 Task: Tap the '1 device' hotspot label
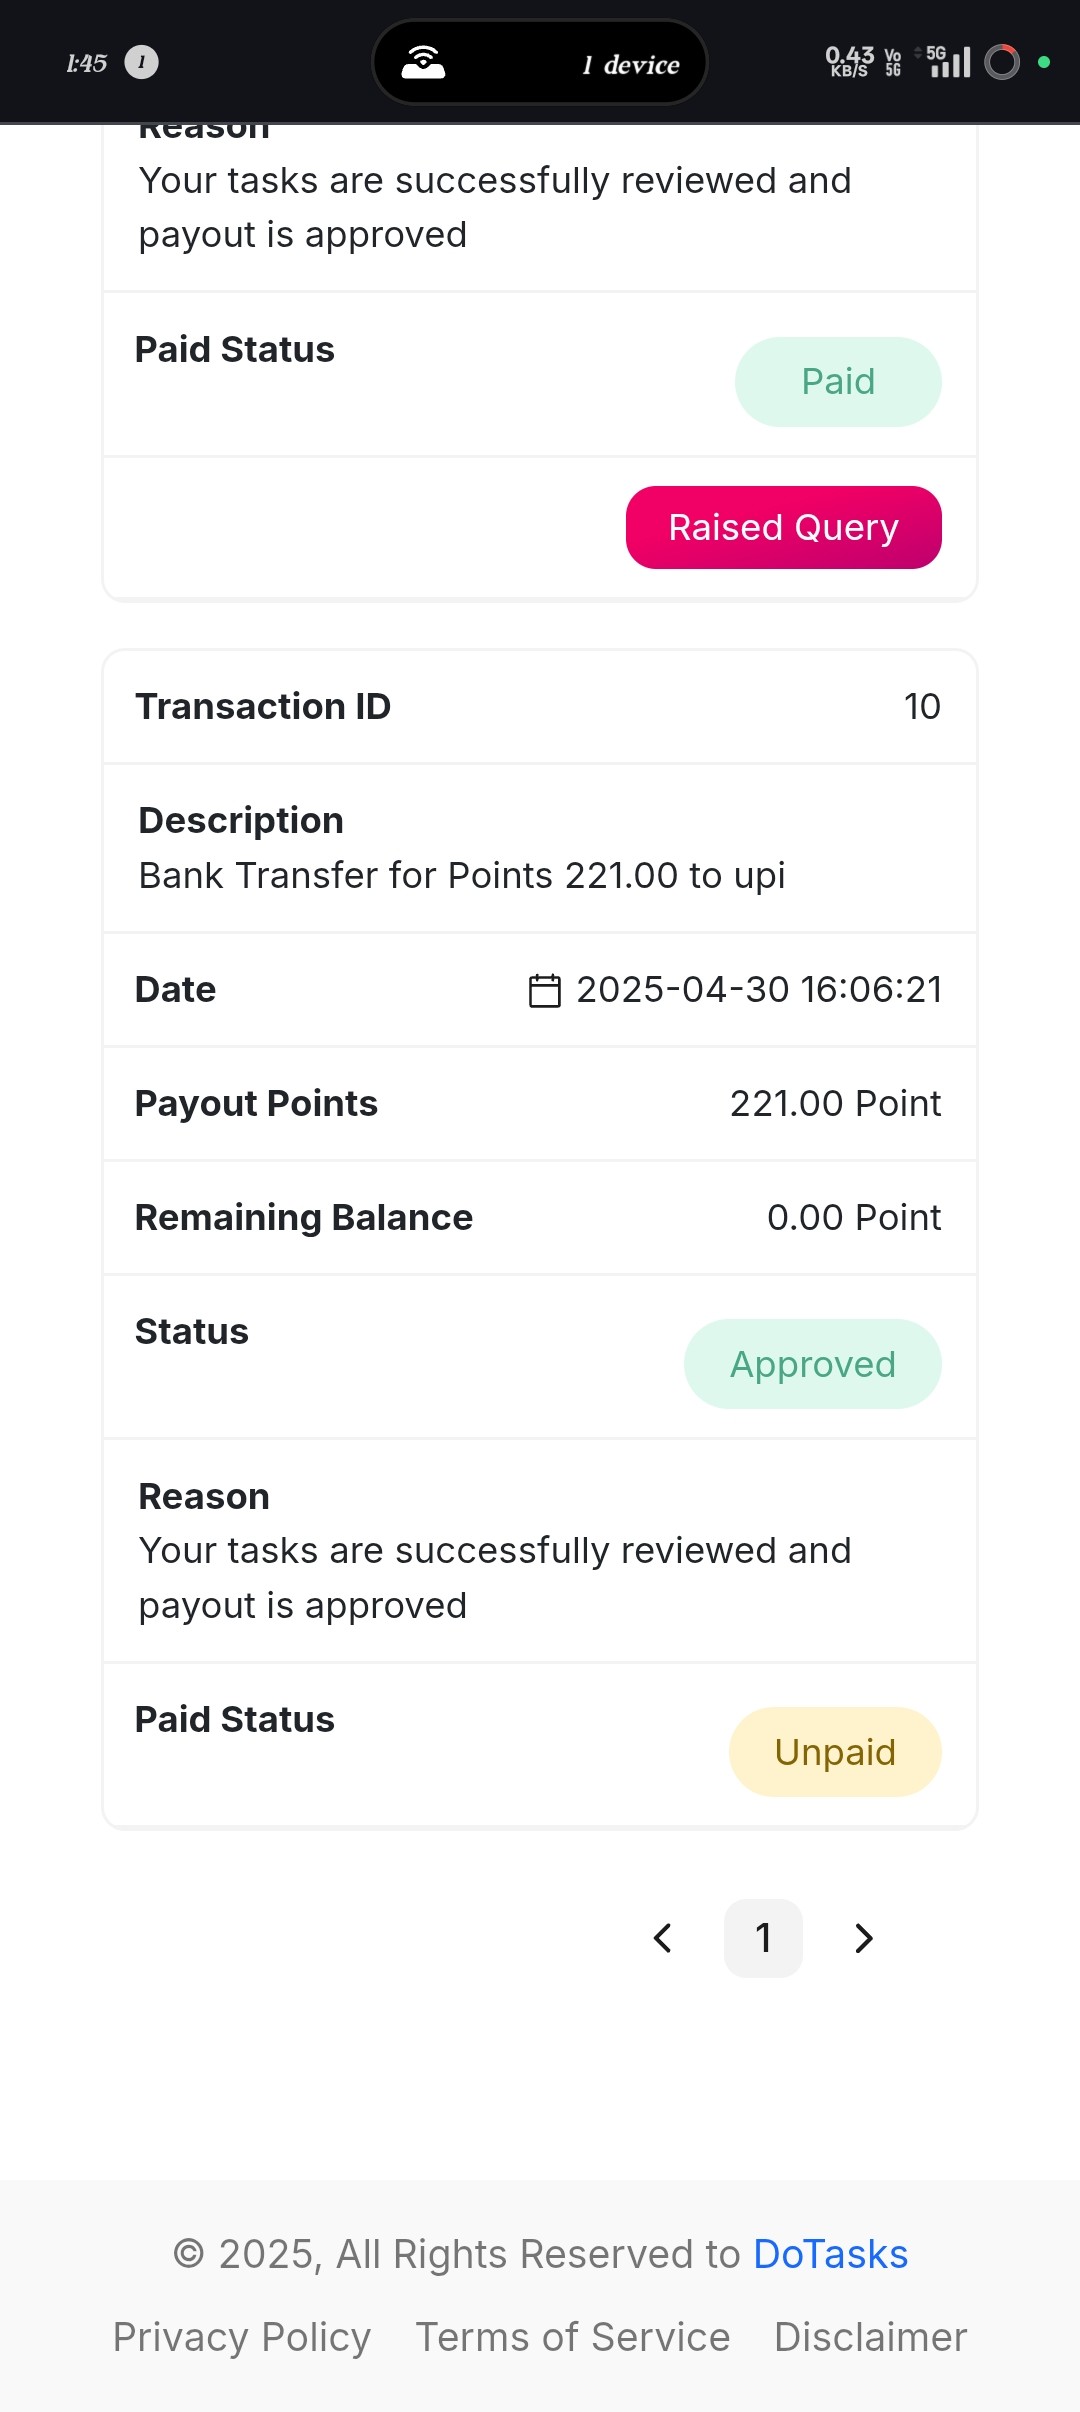[x=631, y=65]
